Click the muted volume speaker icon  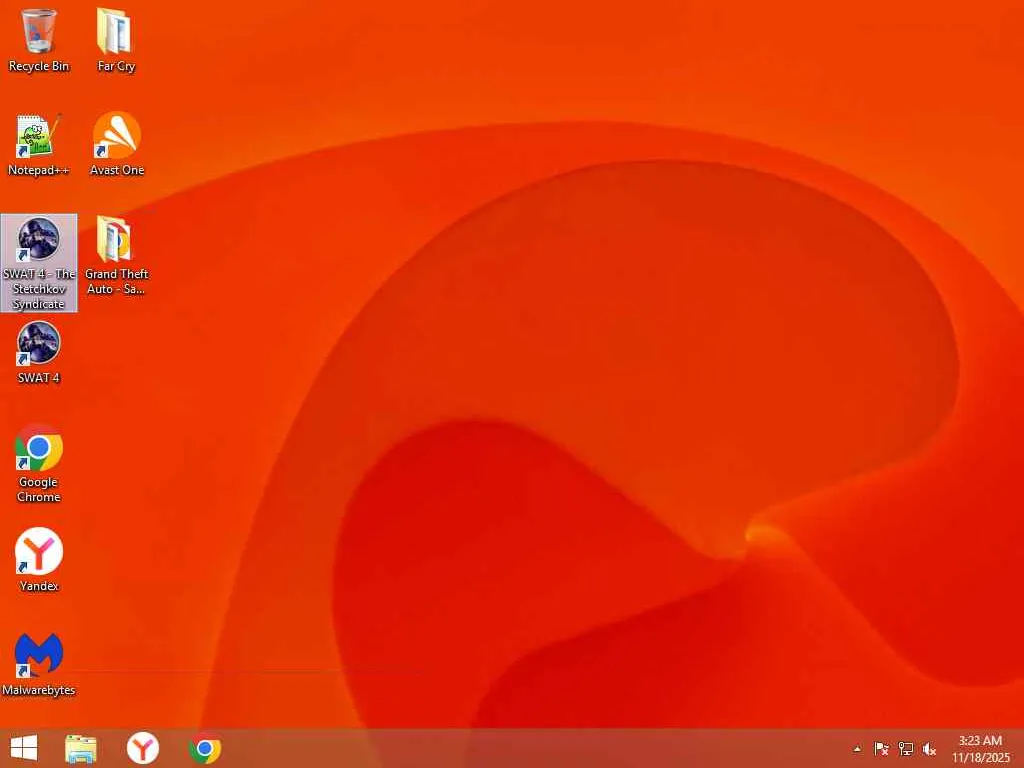[x=930, y=749]
